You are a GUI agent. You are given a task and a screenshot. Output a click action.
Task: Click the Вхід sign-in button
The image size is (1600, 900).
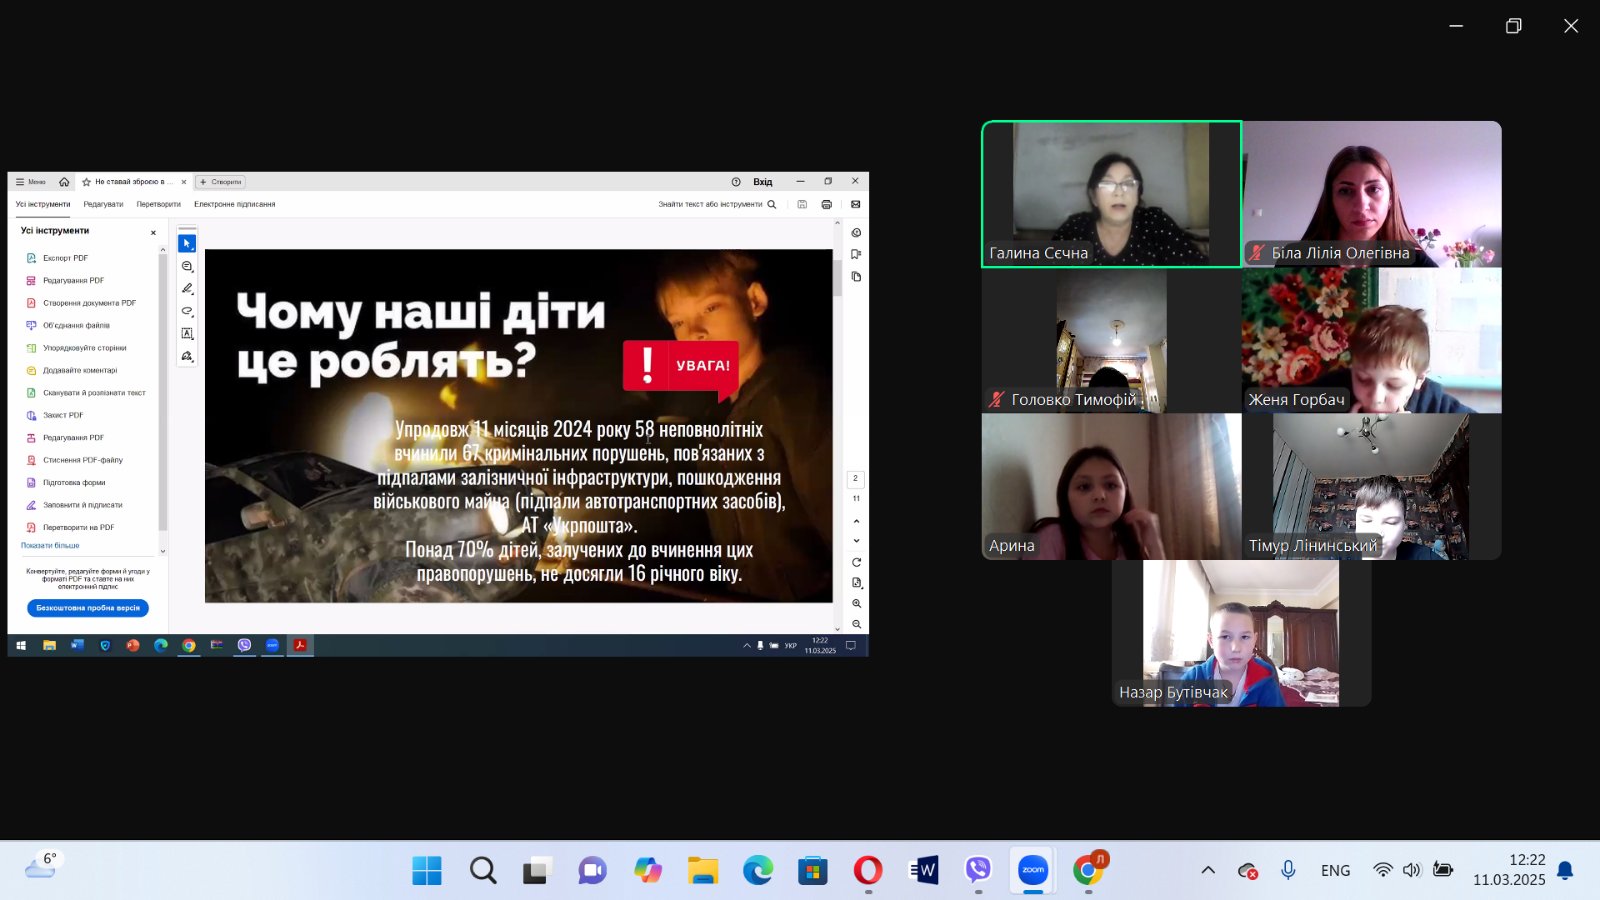tap(763, 182)
